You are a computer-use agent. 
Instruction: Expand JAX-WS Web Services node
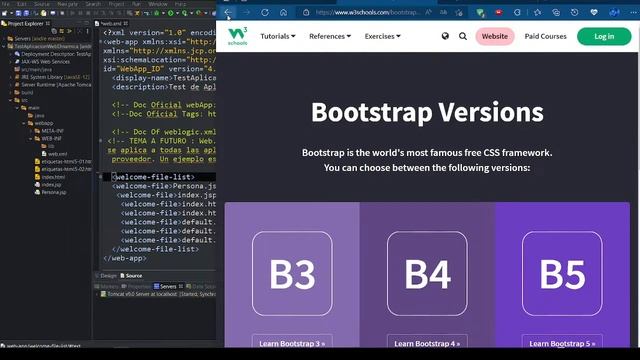pos(11,62)
